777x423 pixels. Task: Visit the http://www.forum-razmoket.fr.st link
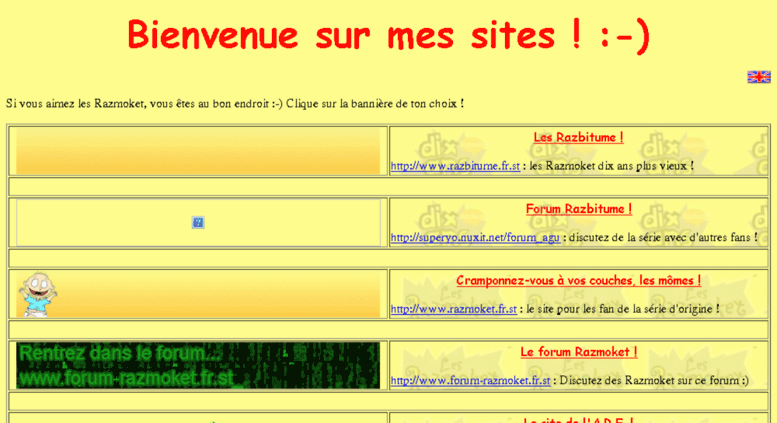click(470, 380)
